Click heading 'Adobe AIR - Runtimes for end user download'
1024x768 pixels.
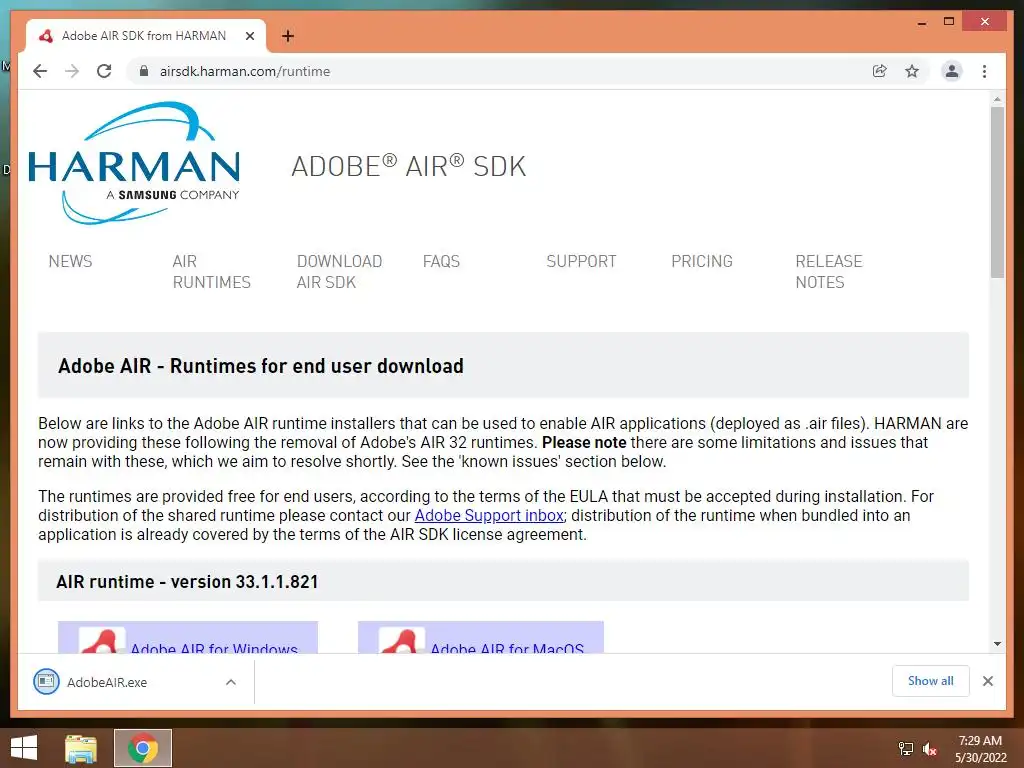point(261,366)
